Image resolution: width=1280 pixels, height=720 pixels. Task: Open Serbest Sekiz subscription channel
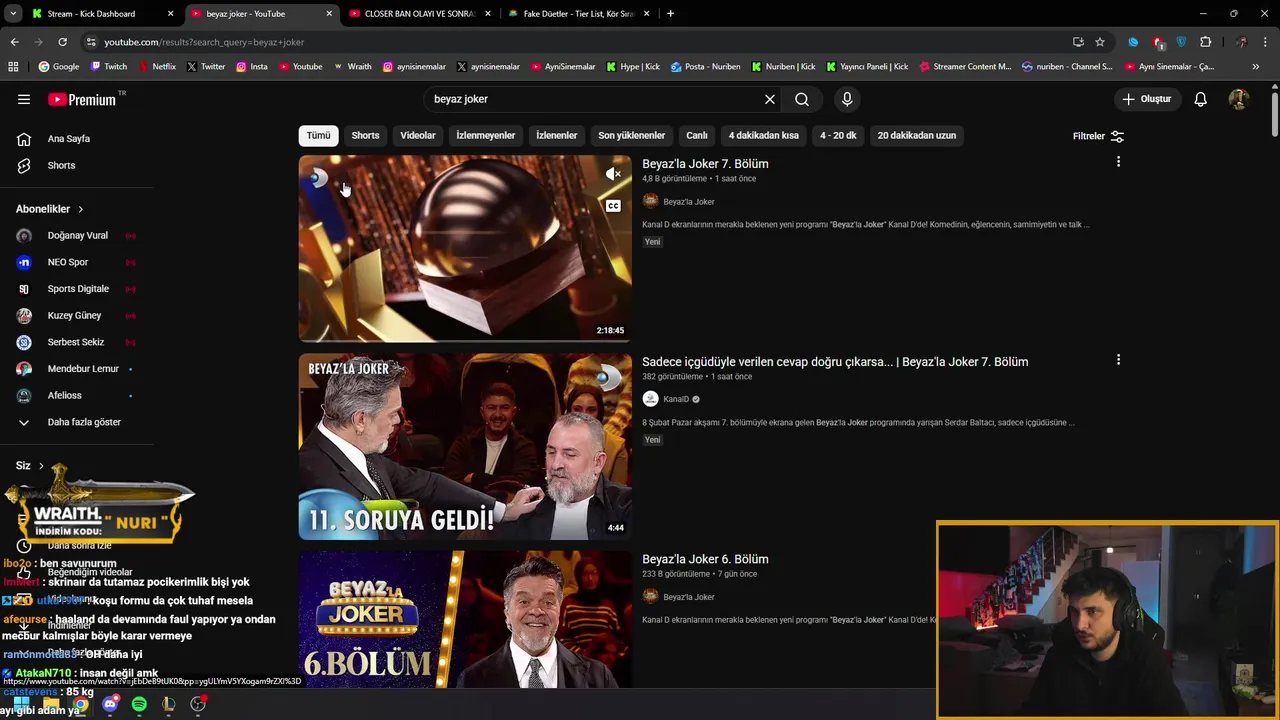pyautogui.click(x=78, y=342)
